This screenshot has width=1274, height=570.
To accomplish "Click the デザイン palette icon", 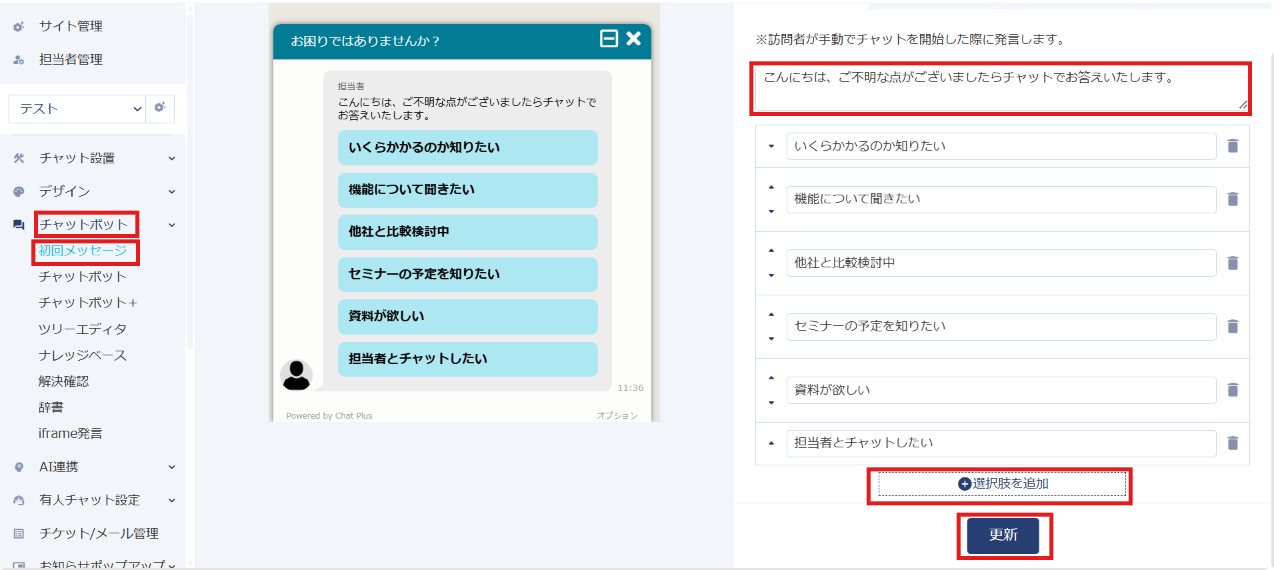I will click(x=18, y=192).
